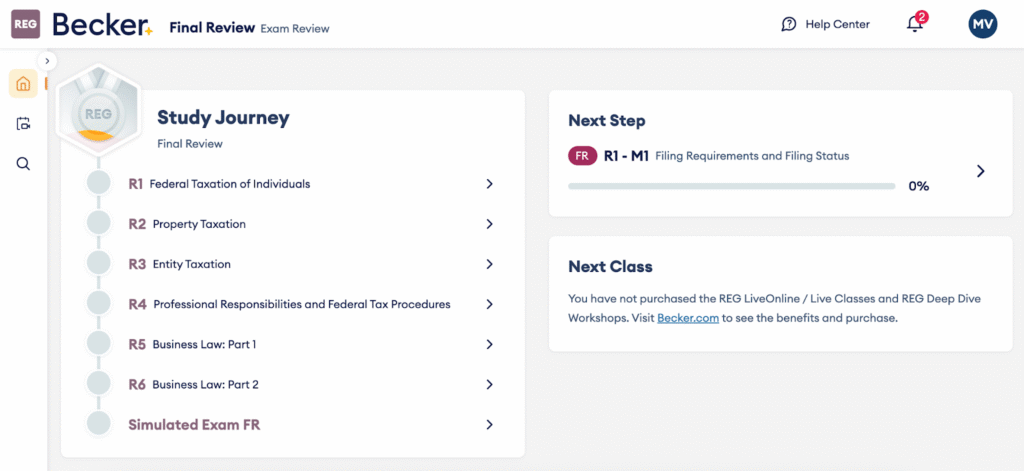Select R5 Business Law: Part 1
This screenshot has width=1024, height=471.
point(204,344)
